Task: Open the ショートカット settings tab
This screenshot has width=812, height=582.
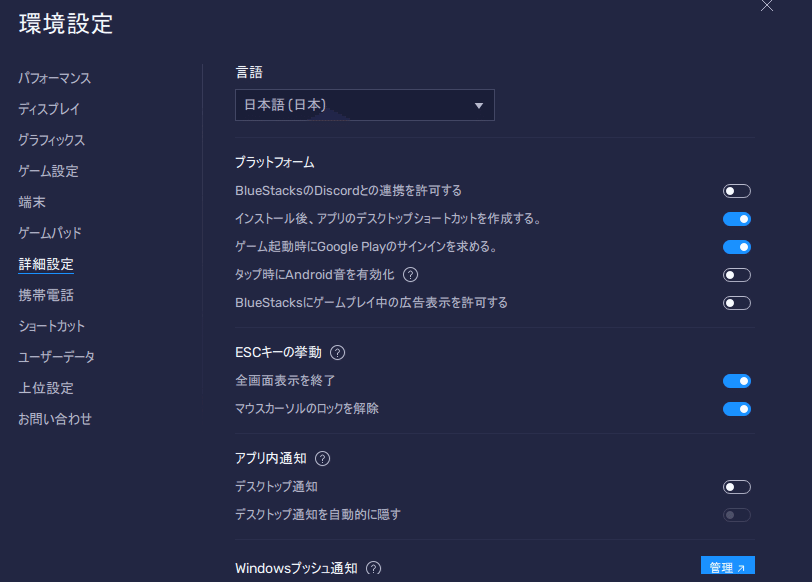Action: [x=51, y=326]
